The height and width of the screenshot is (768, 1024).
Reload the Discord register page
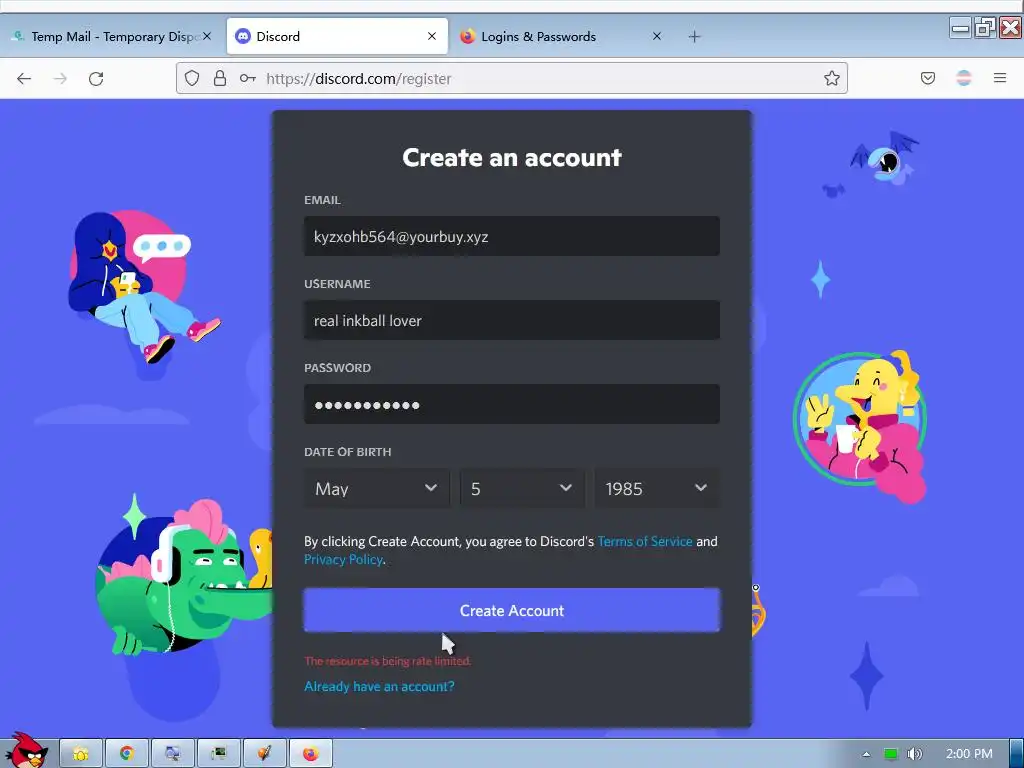[x=96, y=79]
